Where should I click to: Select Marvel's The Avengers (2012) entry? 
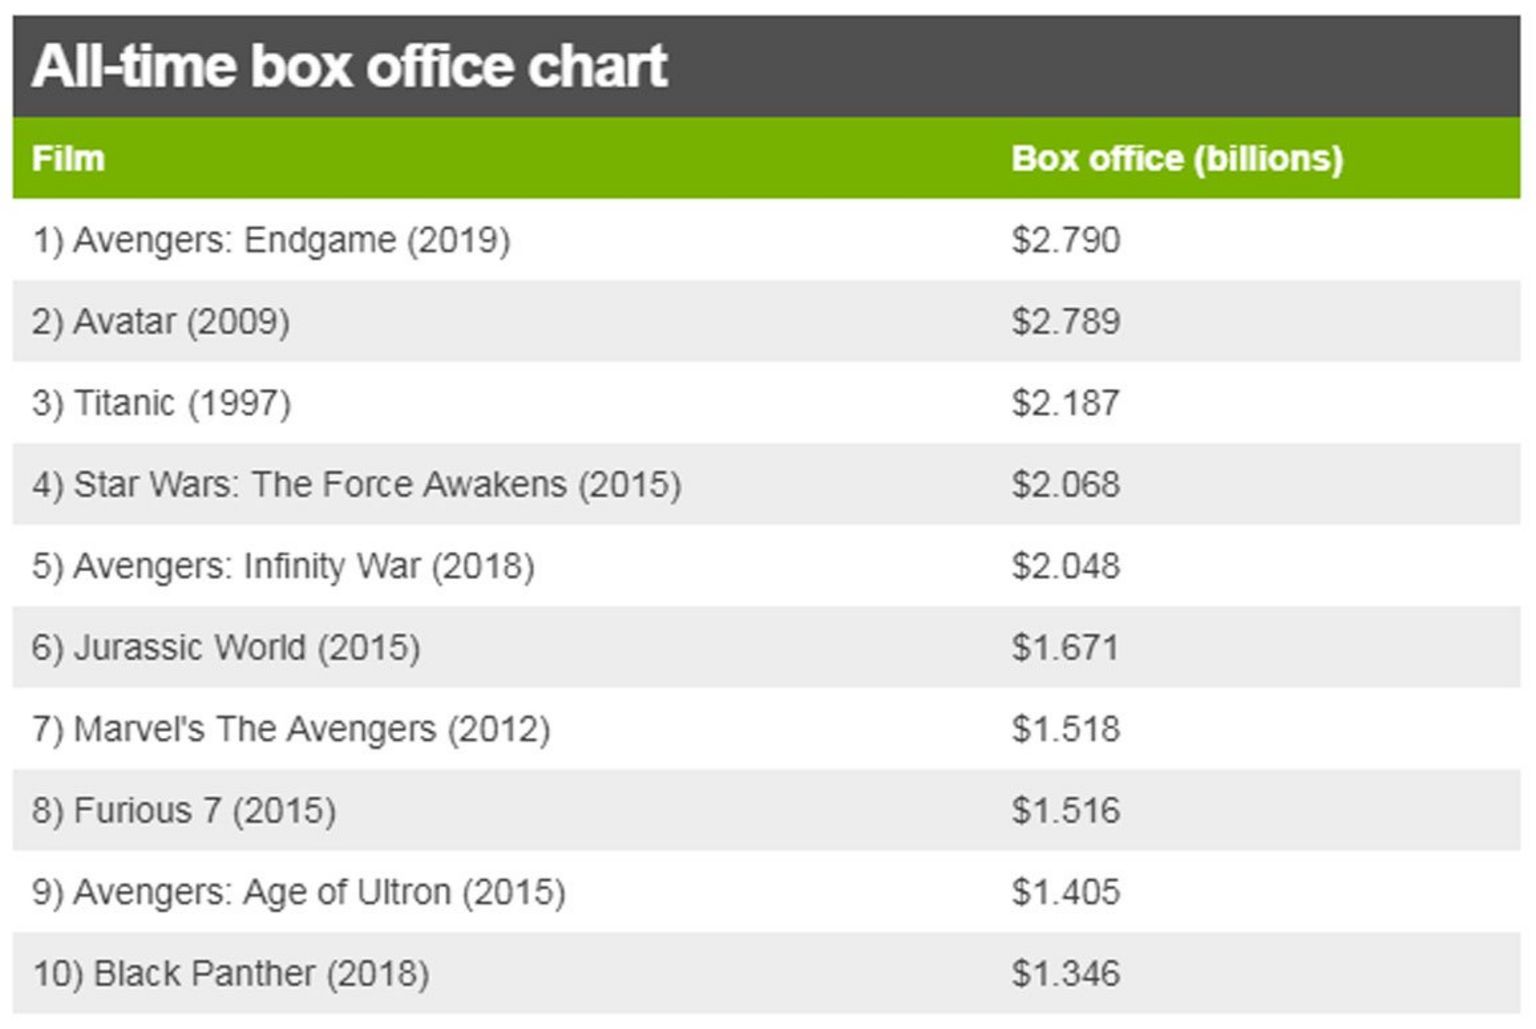click(291, 729)
